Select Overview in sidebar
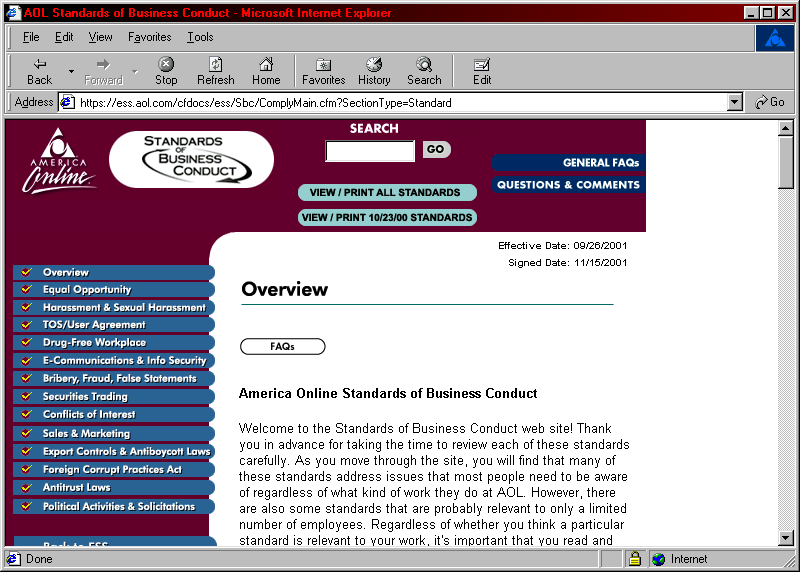Screen dimensions: 800x572 coord(113,272)
